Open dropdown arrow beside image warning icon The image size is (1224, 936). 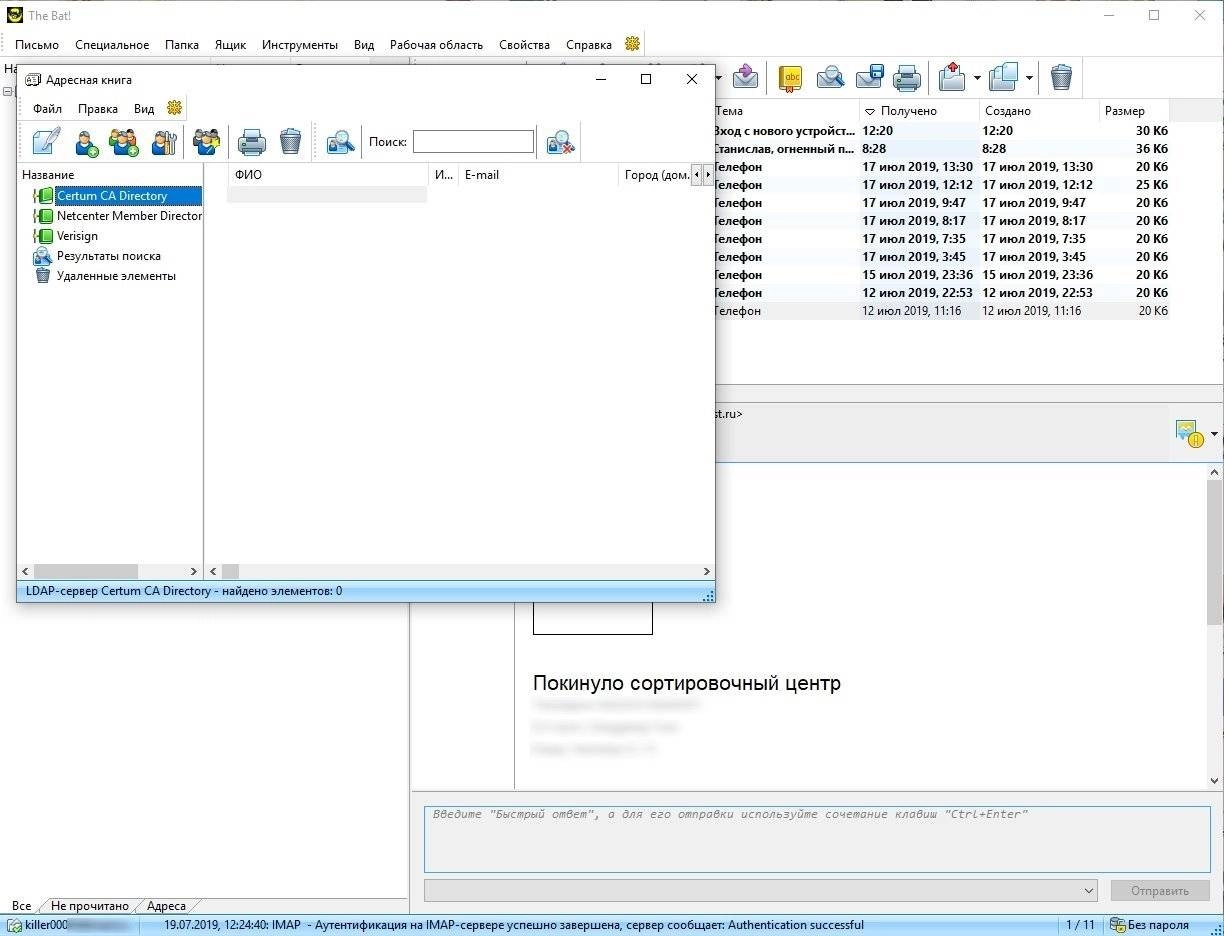(x=1214, y=434)
